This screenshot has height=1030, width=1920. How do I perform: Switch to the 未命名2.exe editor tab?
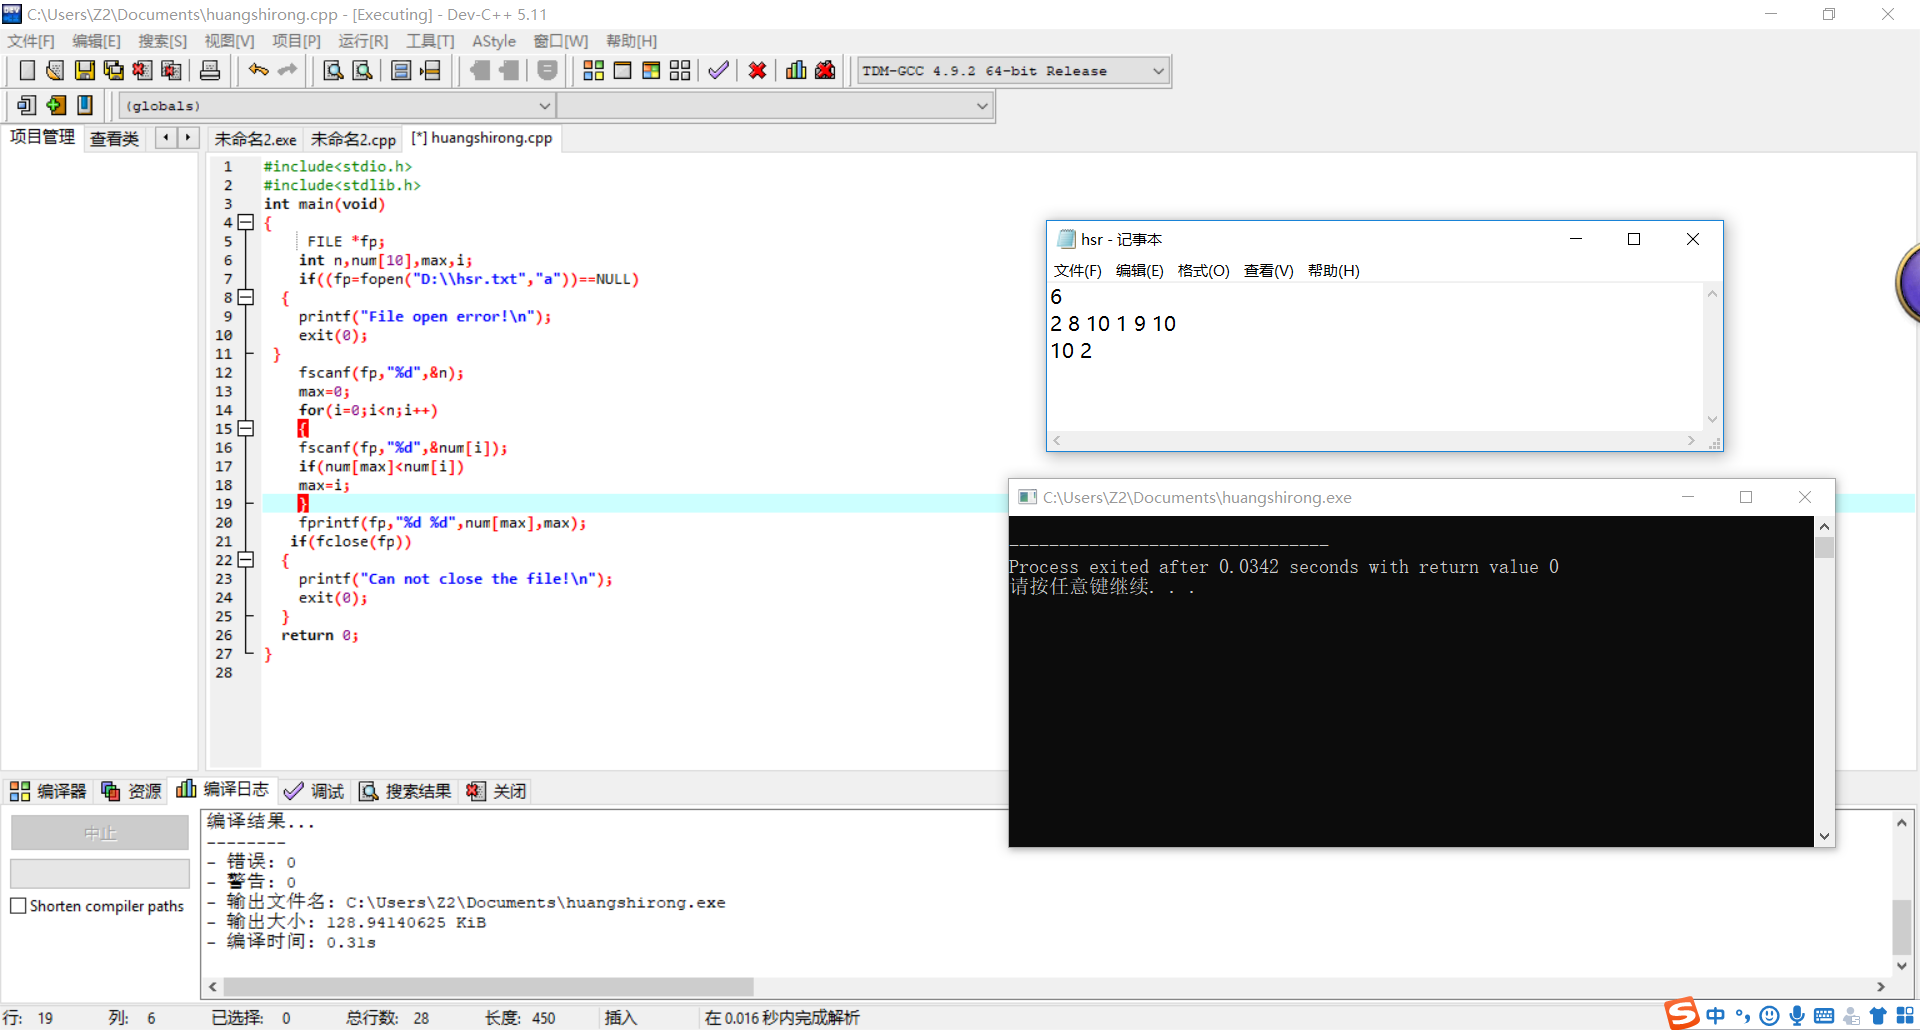click(255, 139)
